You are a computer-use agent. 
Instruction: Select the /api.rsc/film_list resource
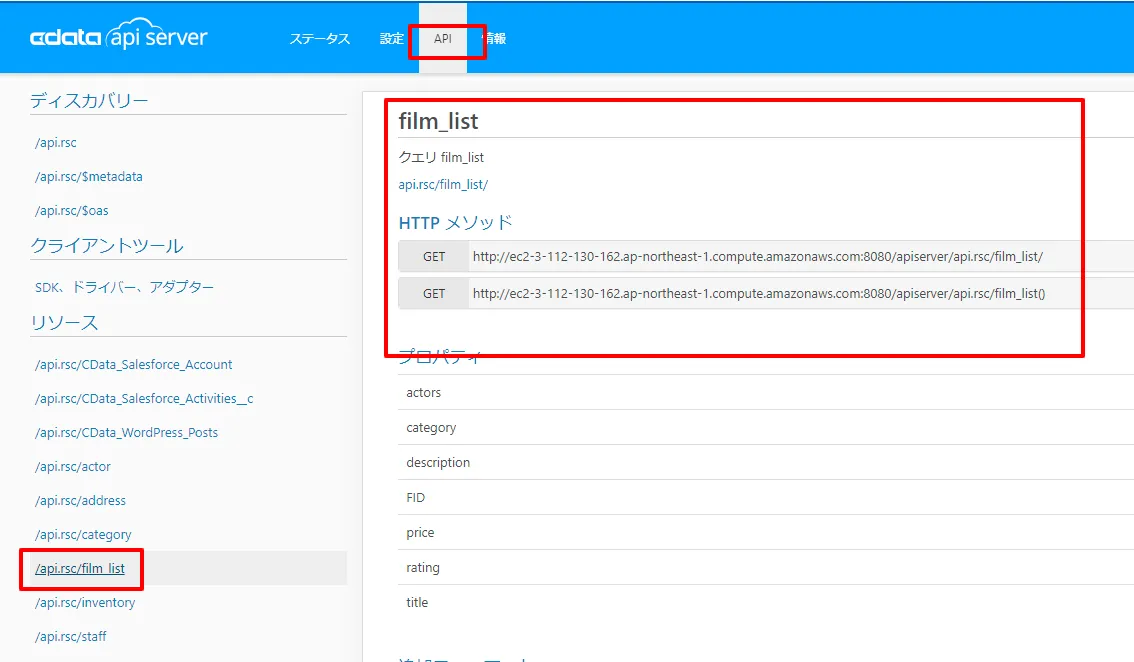80,569
